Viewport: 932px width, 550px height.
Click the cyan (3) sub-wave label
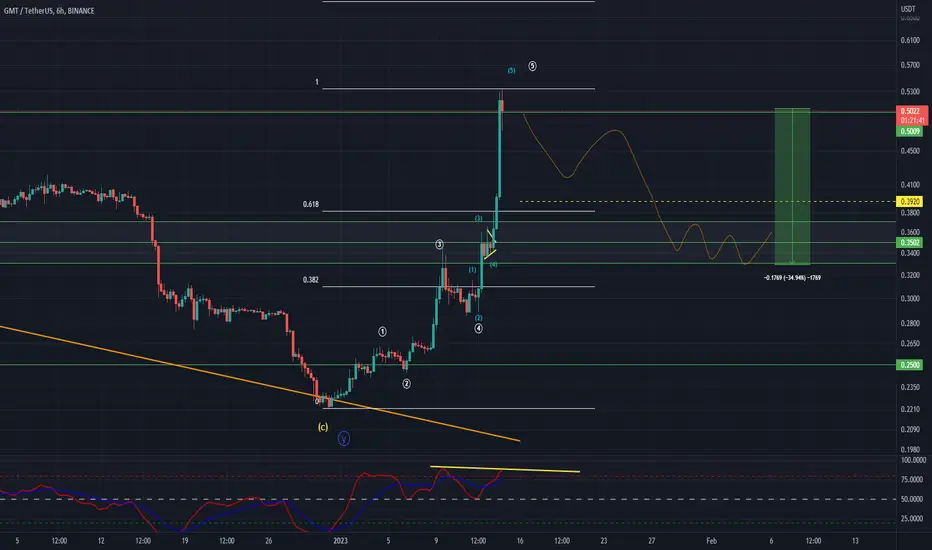pos(478,219)
